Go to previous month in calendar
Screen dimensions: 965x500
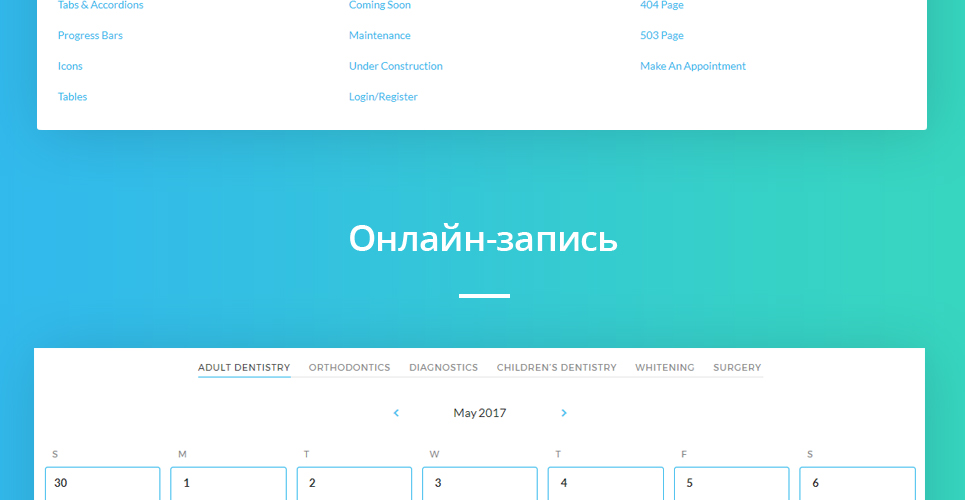(396, 413)
